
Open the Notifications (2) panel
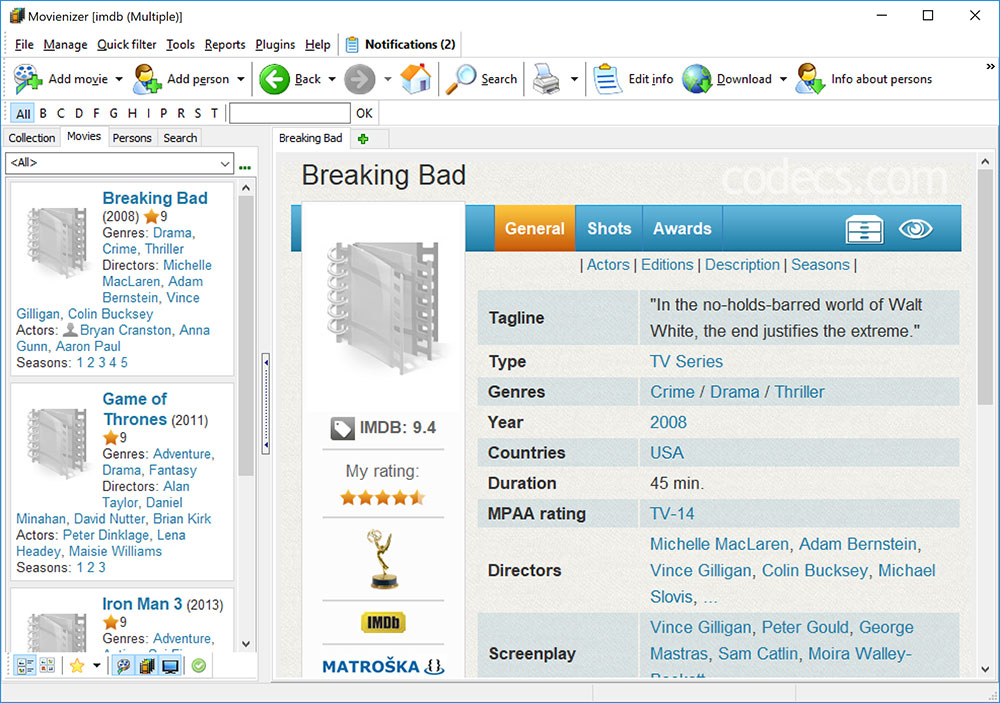(x=401, y=45)
